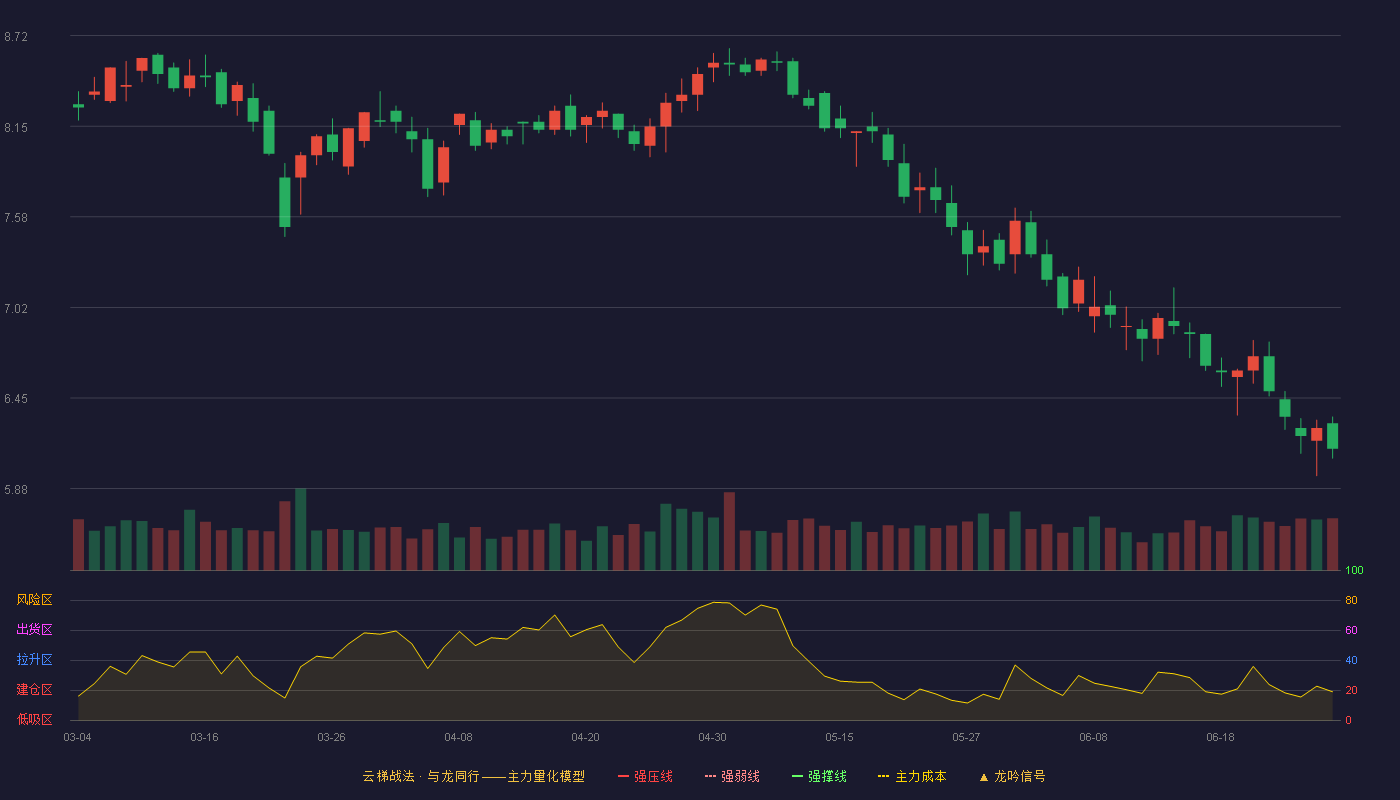1400x800 pixels.
Task: Click the red 强压线 line marker icon
Action: (x=623, y=776)
